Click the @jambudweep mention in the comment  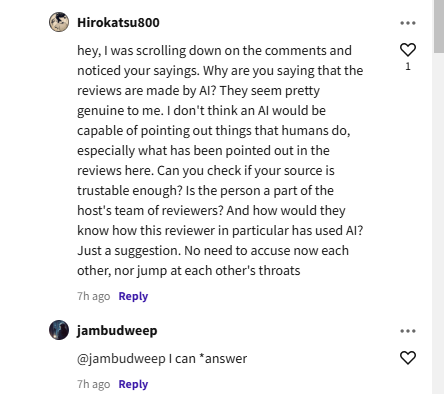(x=121, y=359)
